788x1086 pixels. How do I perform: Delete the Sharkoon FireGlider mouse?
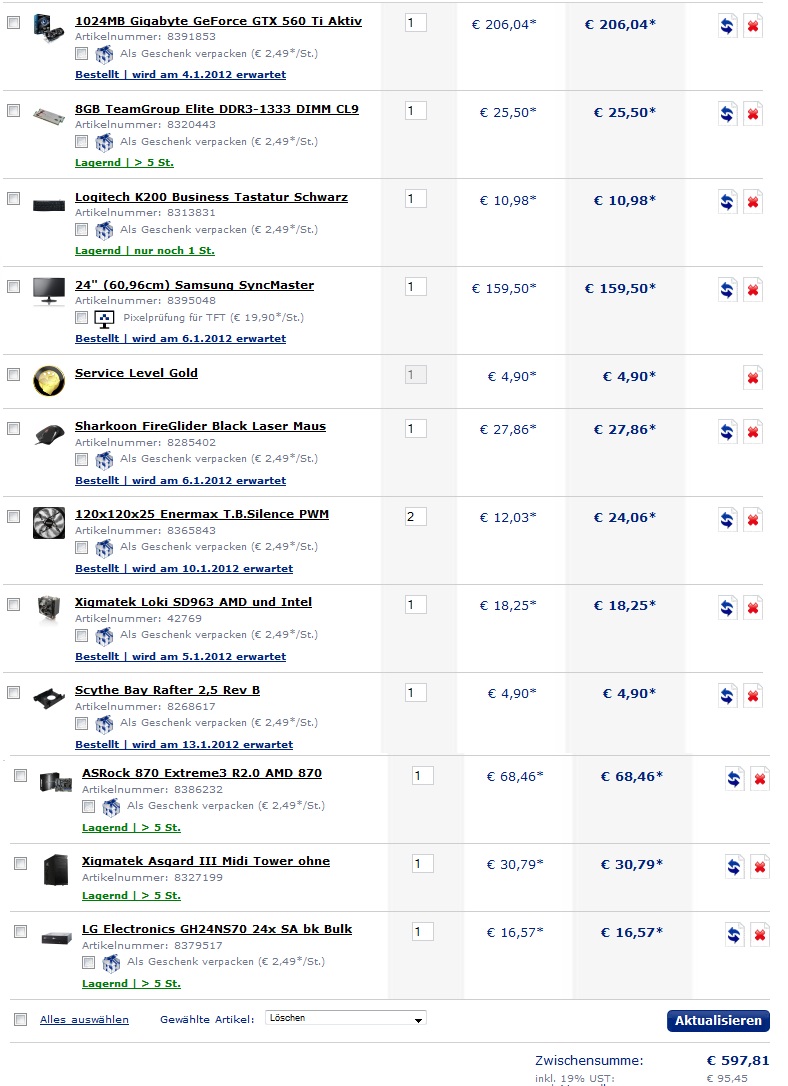[753, 431]
